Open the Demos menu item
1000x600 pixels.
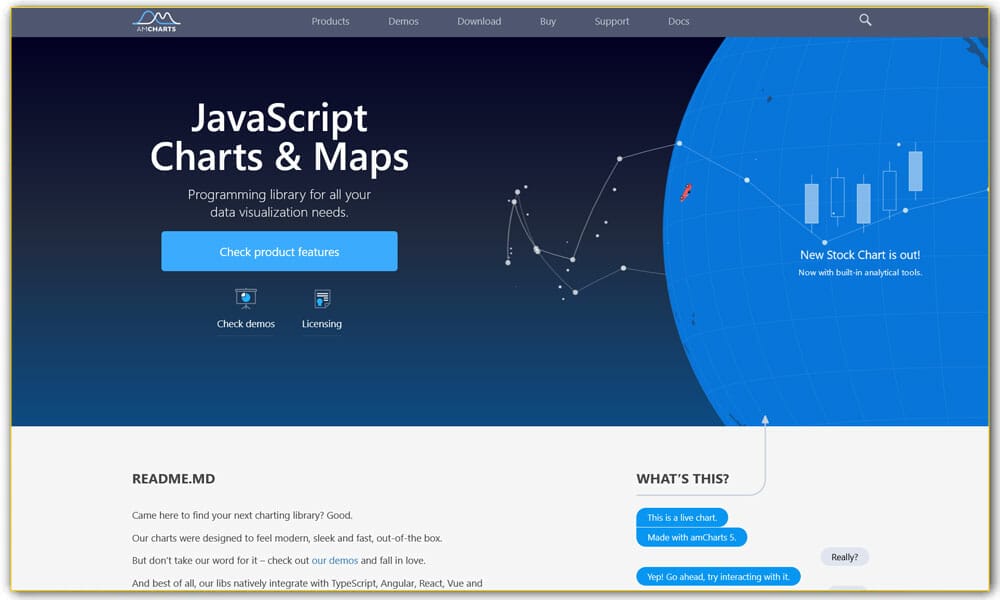click(403, 21)
